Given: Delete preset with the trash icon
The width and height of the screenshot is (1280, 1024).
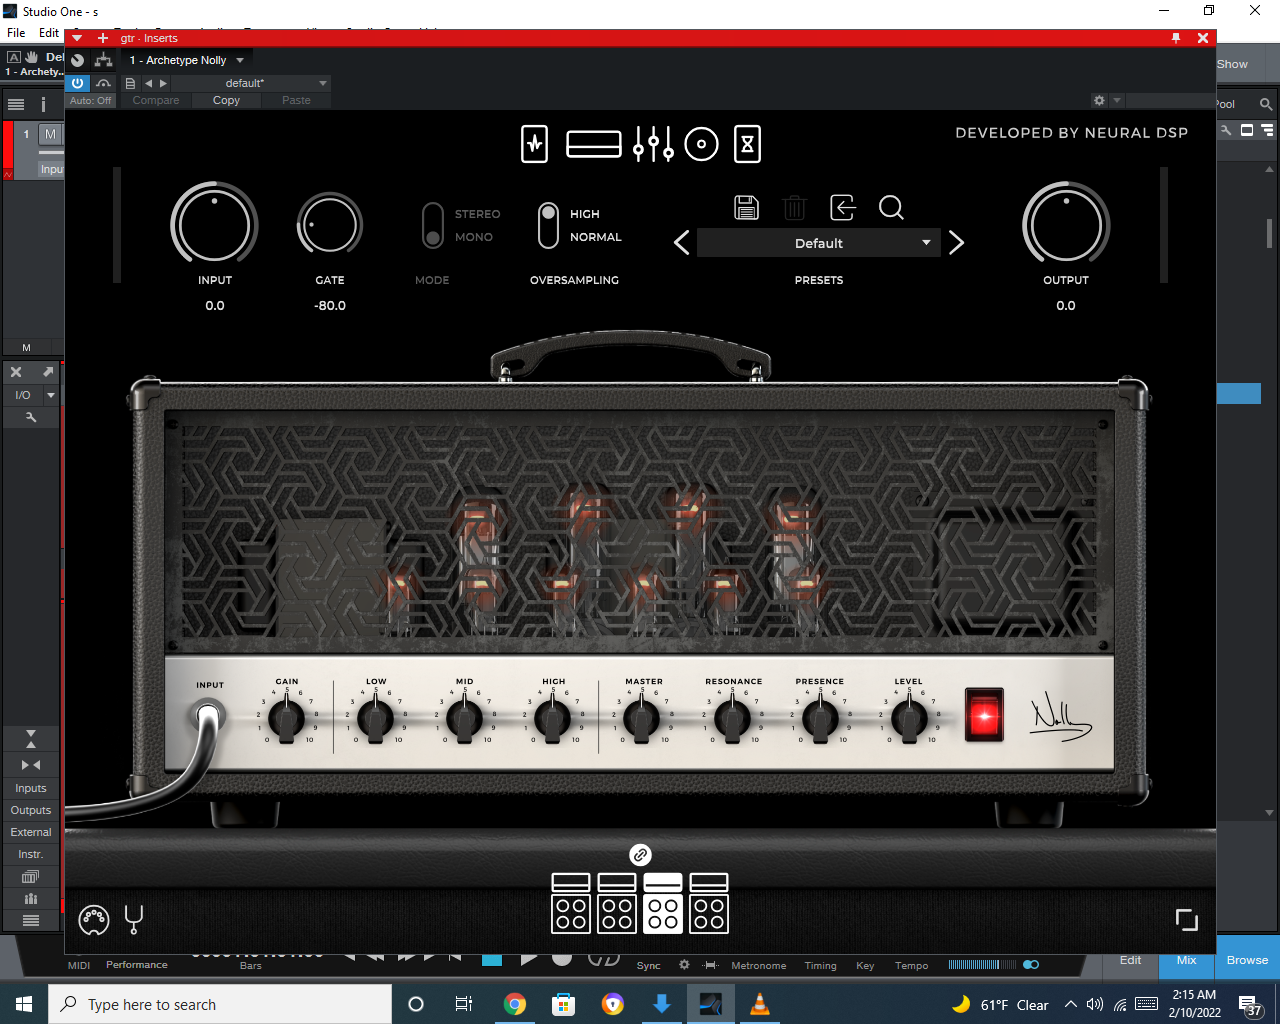Looking at the screenshot, I should [x=794, y=207].
